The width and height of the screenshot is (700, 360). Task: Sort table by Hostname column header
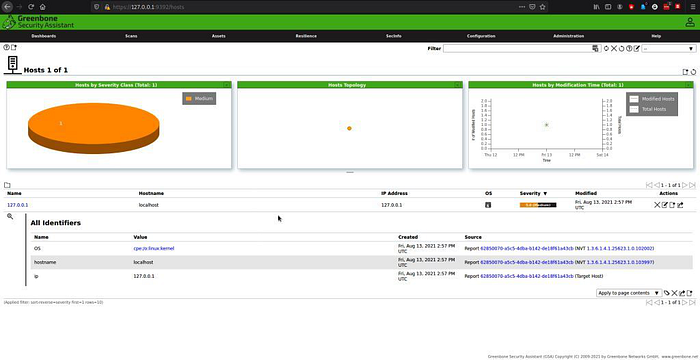151,193
